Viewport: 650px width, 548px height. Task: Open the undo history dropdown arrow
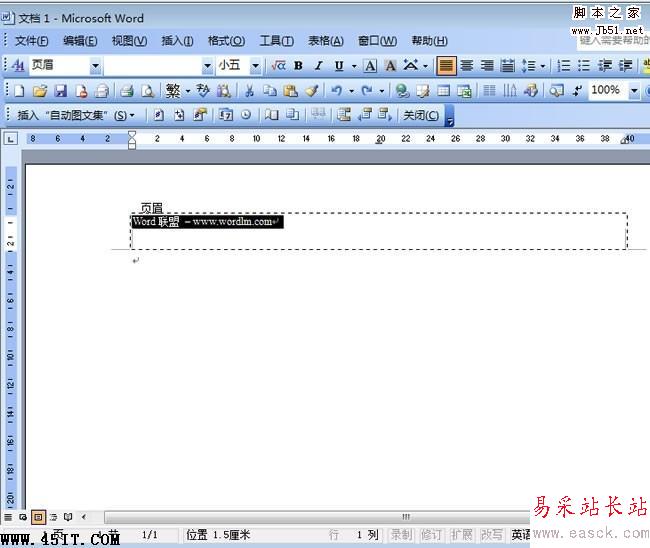tap(351, 91)
